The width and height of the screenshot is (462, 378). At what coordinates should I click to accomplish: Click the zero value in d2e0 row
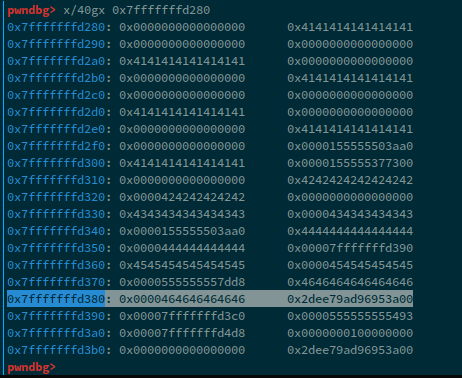coord(182,129)
